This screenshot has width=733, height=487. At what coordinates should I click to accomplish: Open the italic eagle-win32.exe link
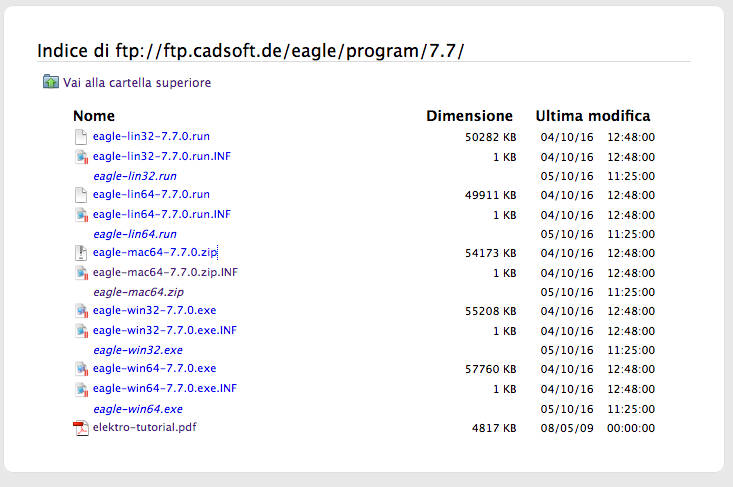coord(138,350)
